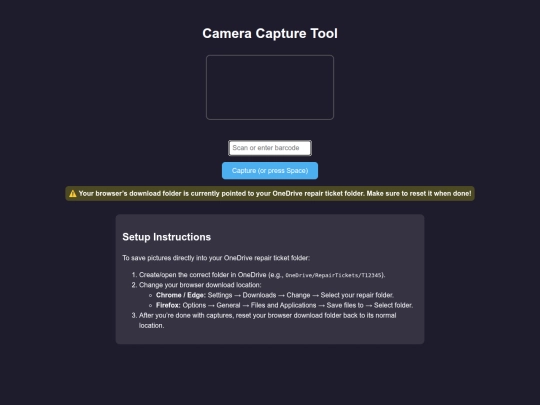Click the barcode input field
540x405 pixels.
coord(270,148)
